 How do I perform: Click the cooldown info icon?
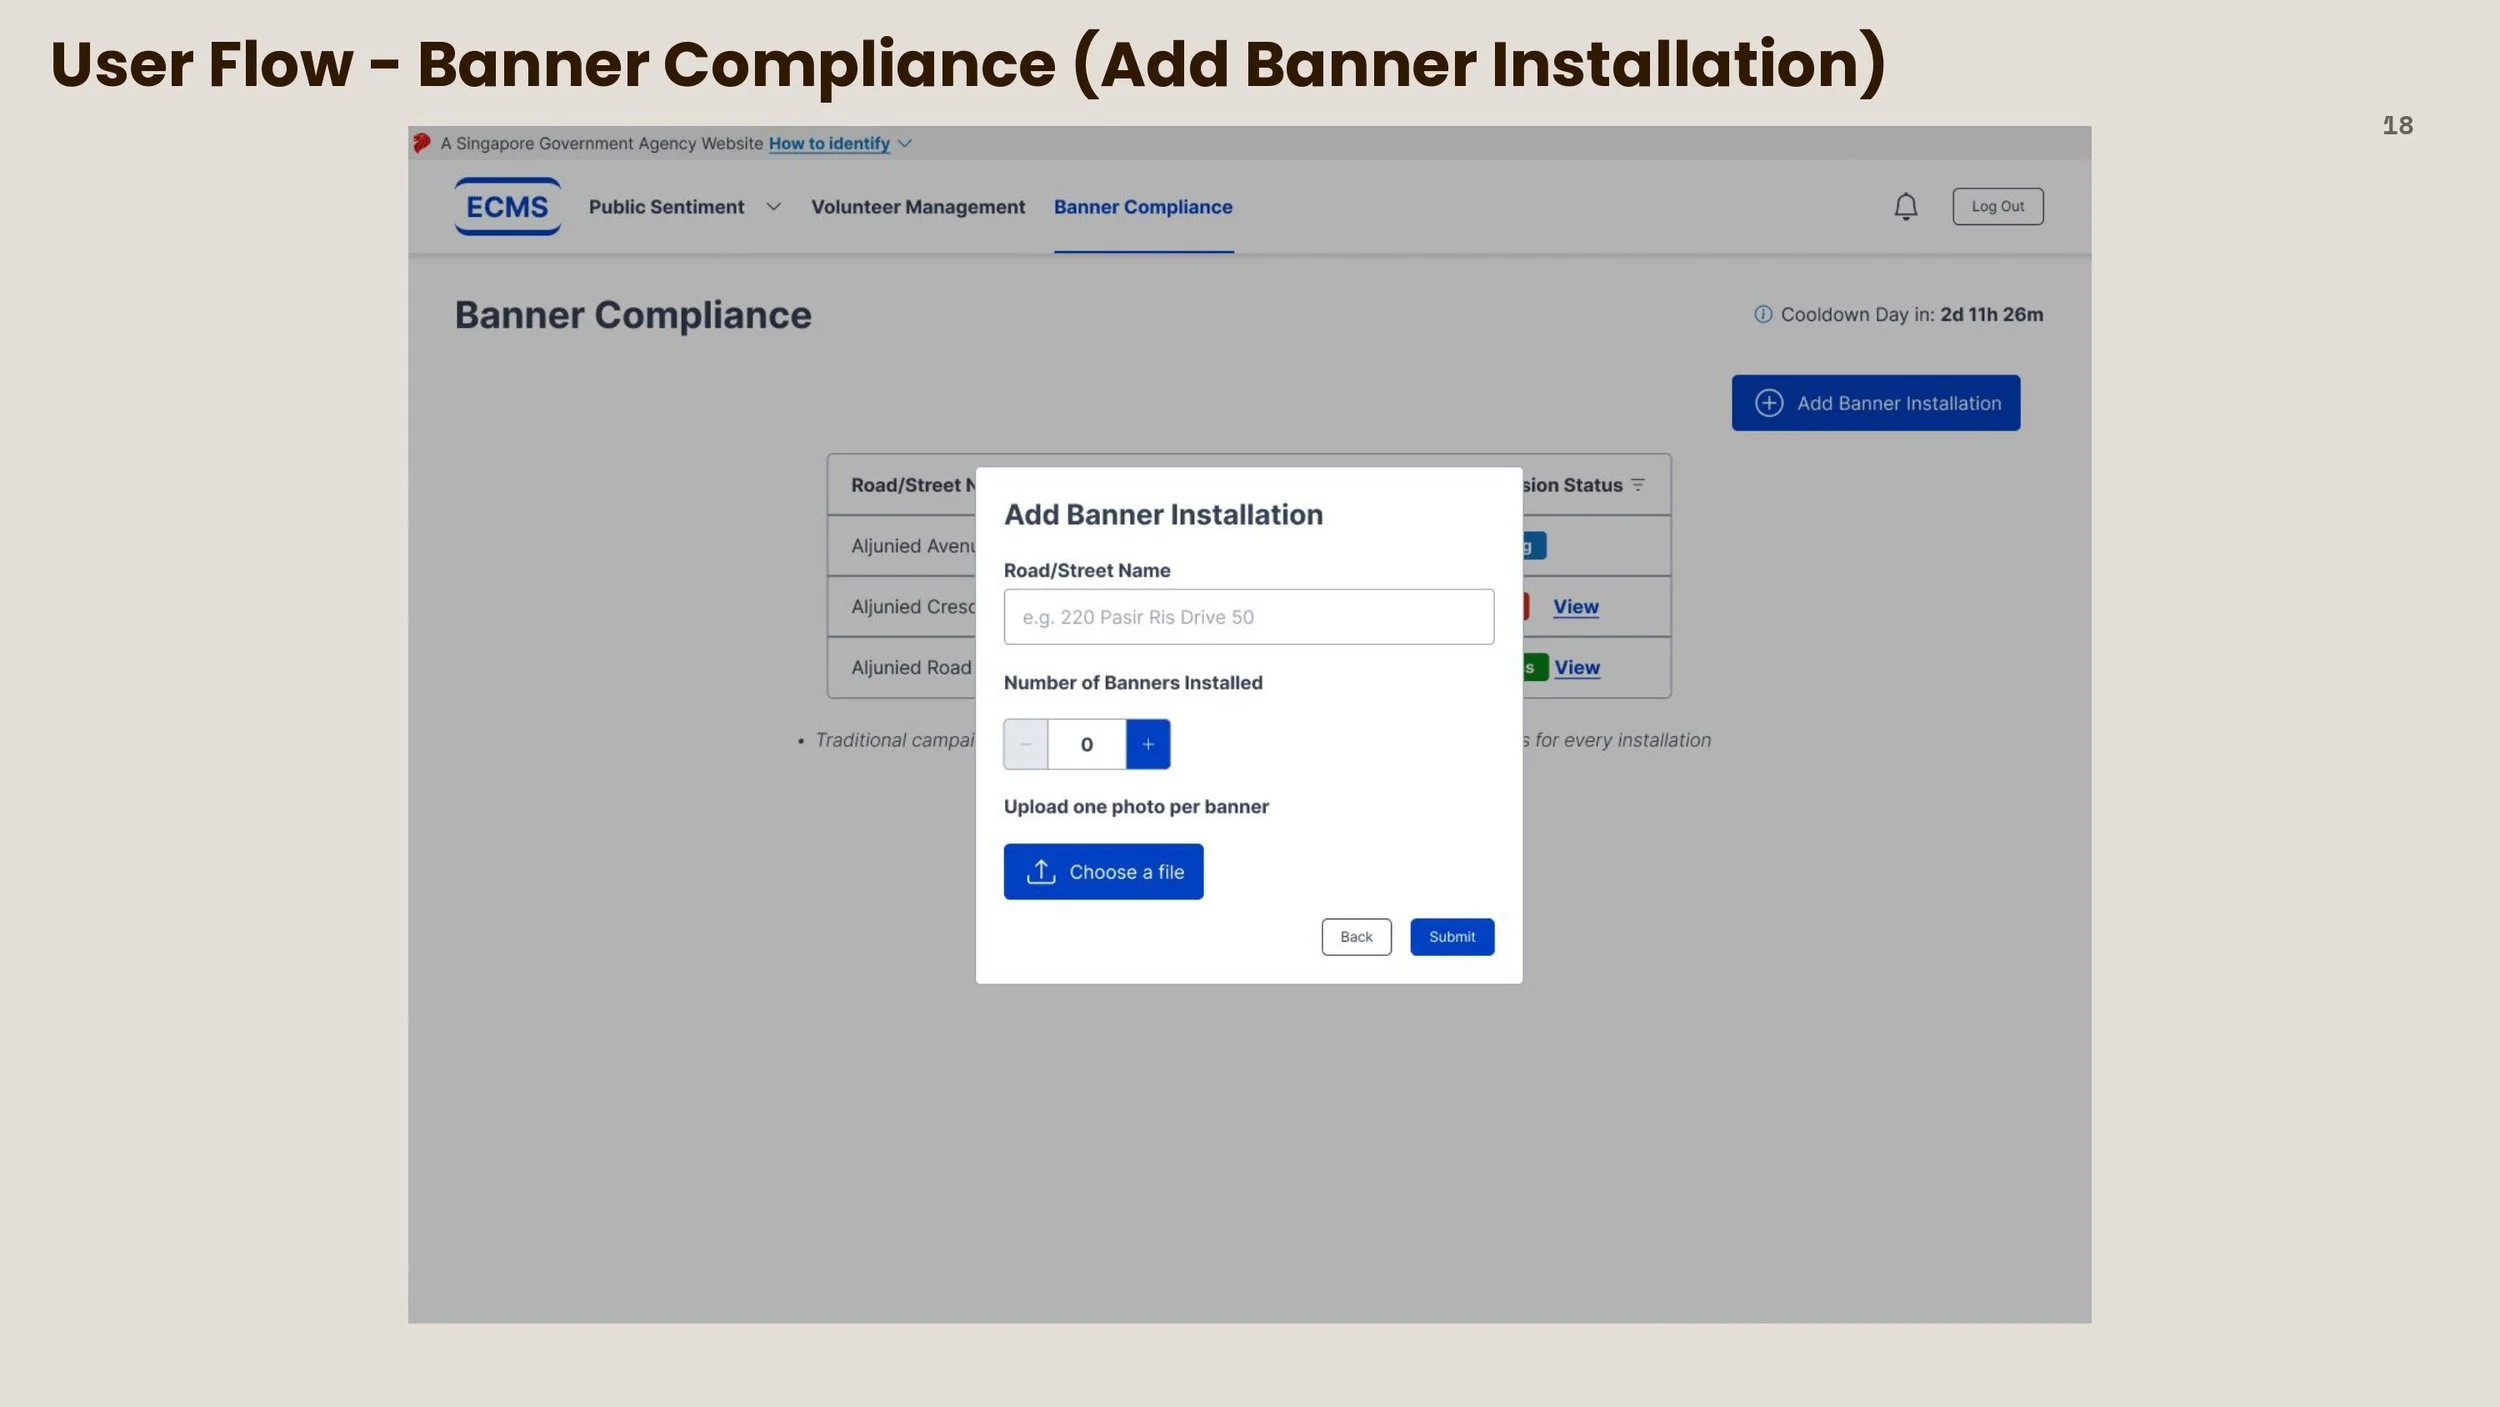point(1763,314)
